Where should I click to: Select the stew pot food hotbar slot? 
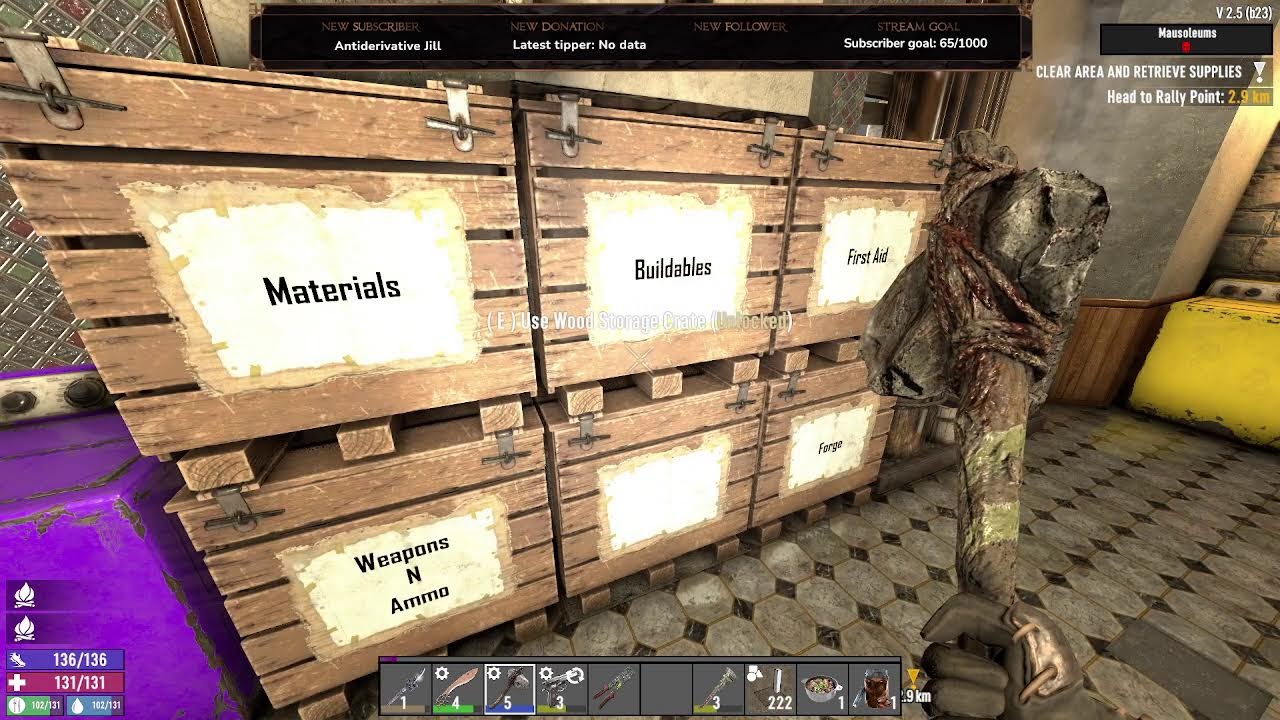click(x=822, y=688)
